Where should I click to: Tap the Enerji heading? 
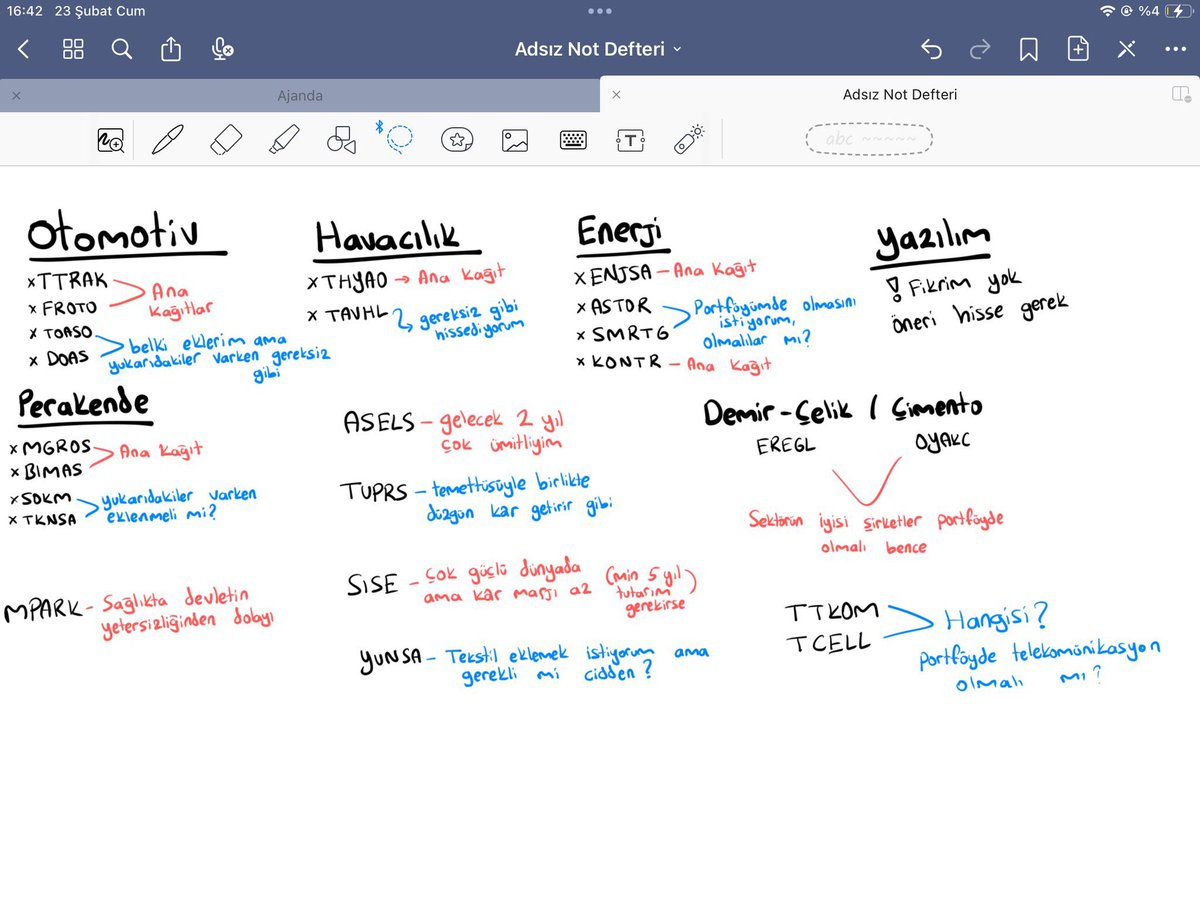pos(620,233)
